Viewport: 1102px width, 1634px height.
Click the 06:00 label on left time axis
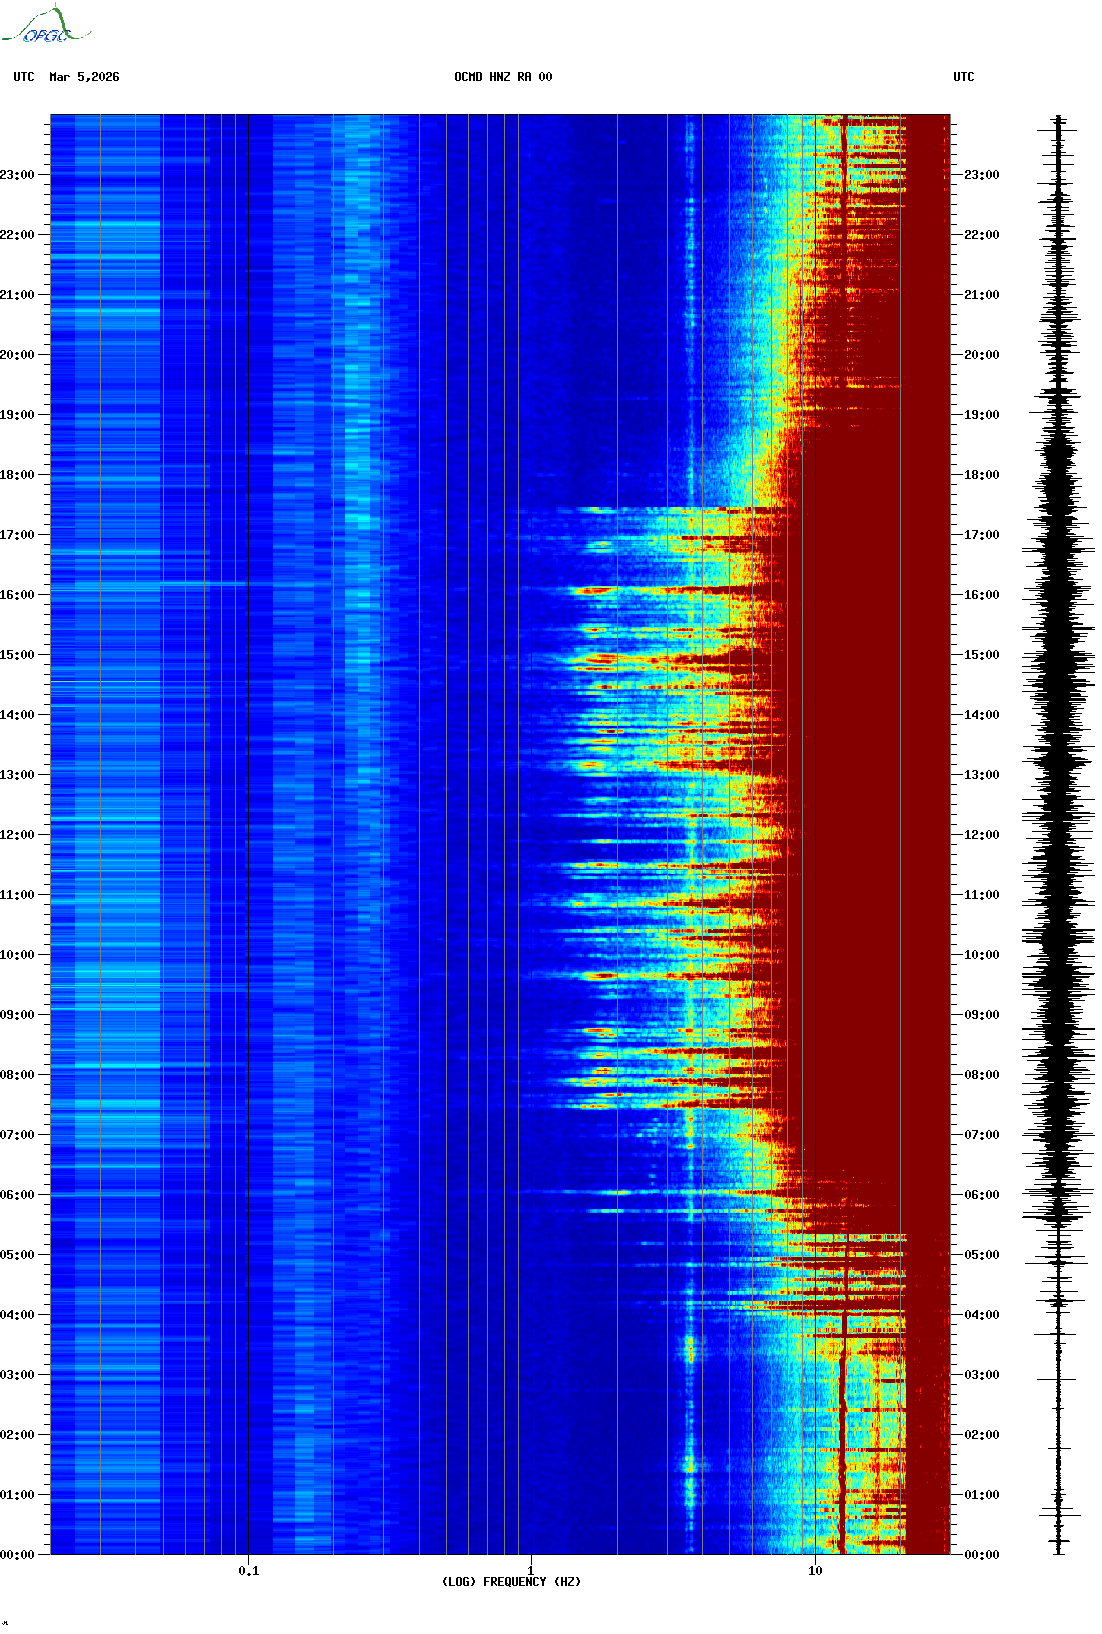(17, 1195)
